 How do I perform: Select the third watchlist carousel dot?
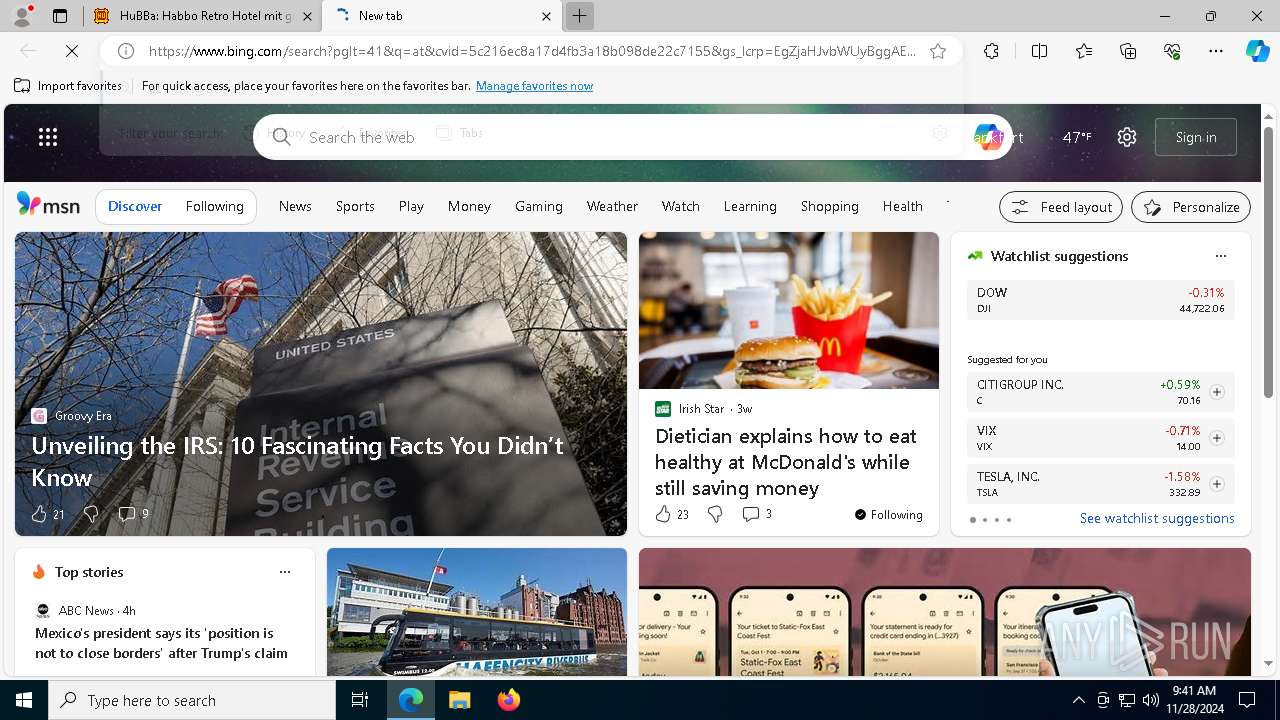(997, 520)
